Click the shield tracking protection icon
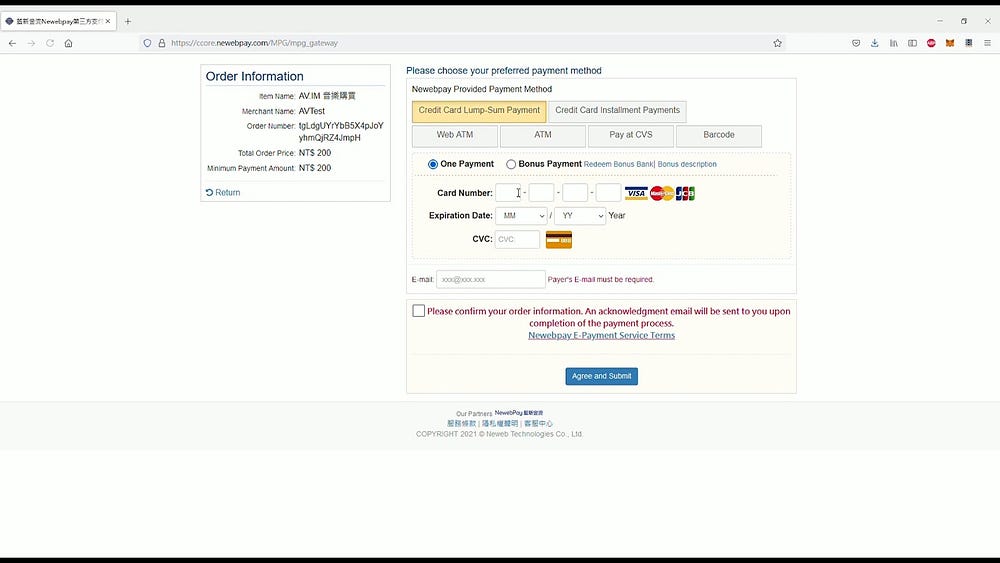1000x563 pixels. pyautogui.click(x=147, y=43)
